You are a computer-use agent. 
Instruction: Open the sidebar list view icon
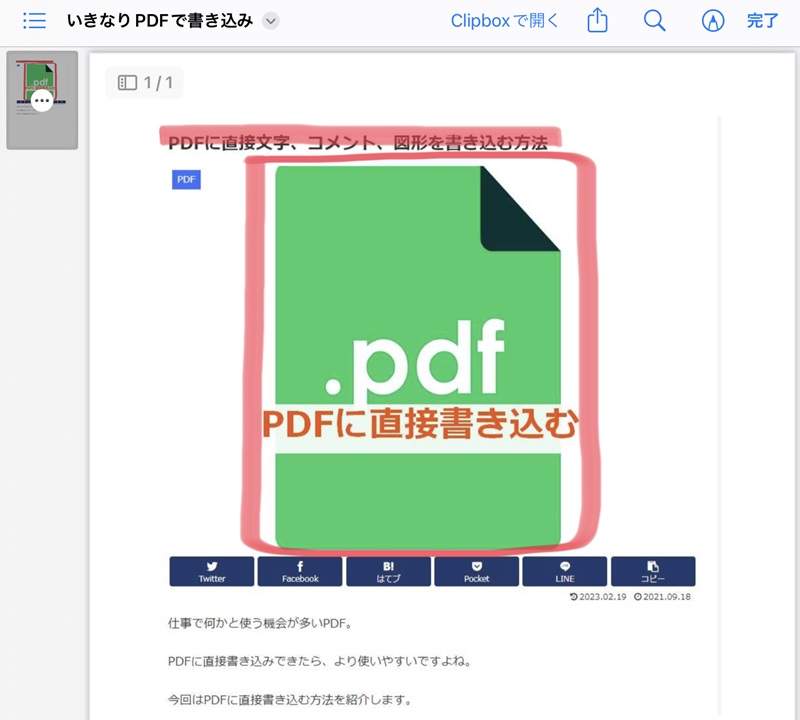pos(34,21)
